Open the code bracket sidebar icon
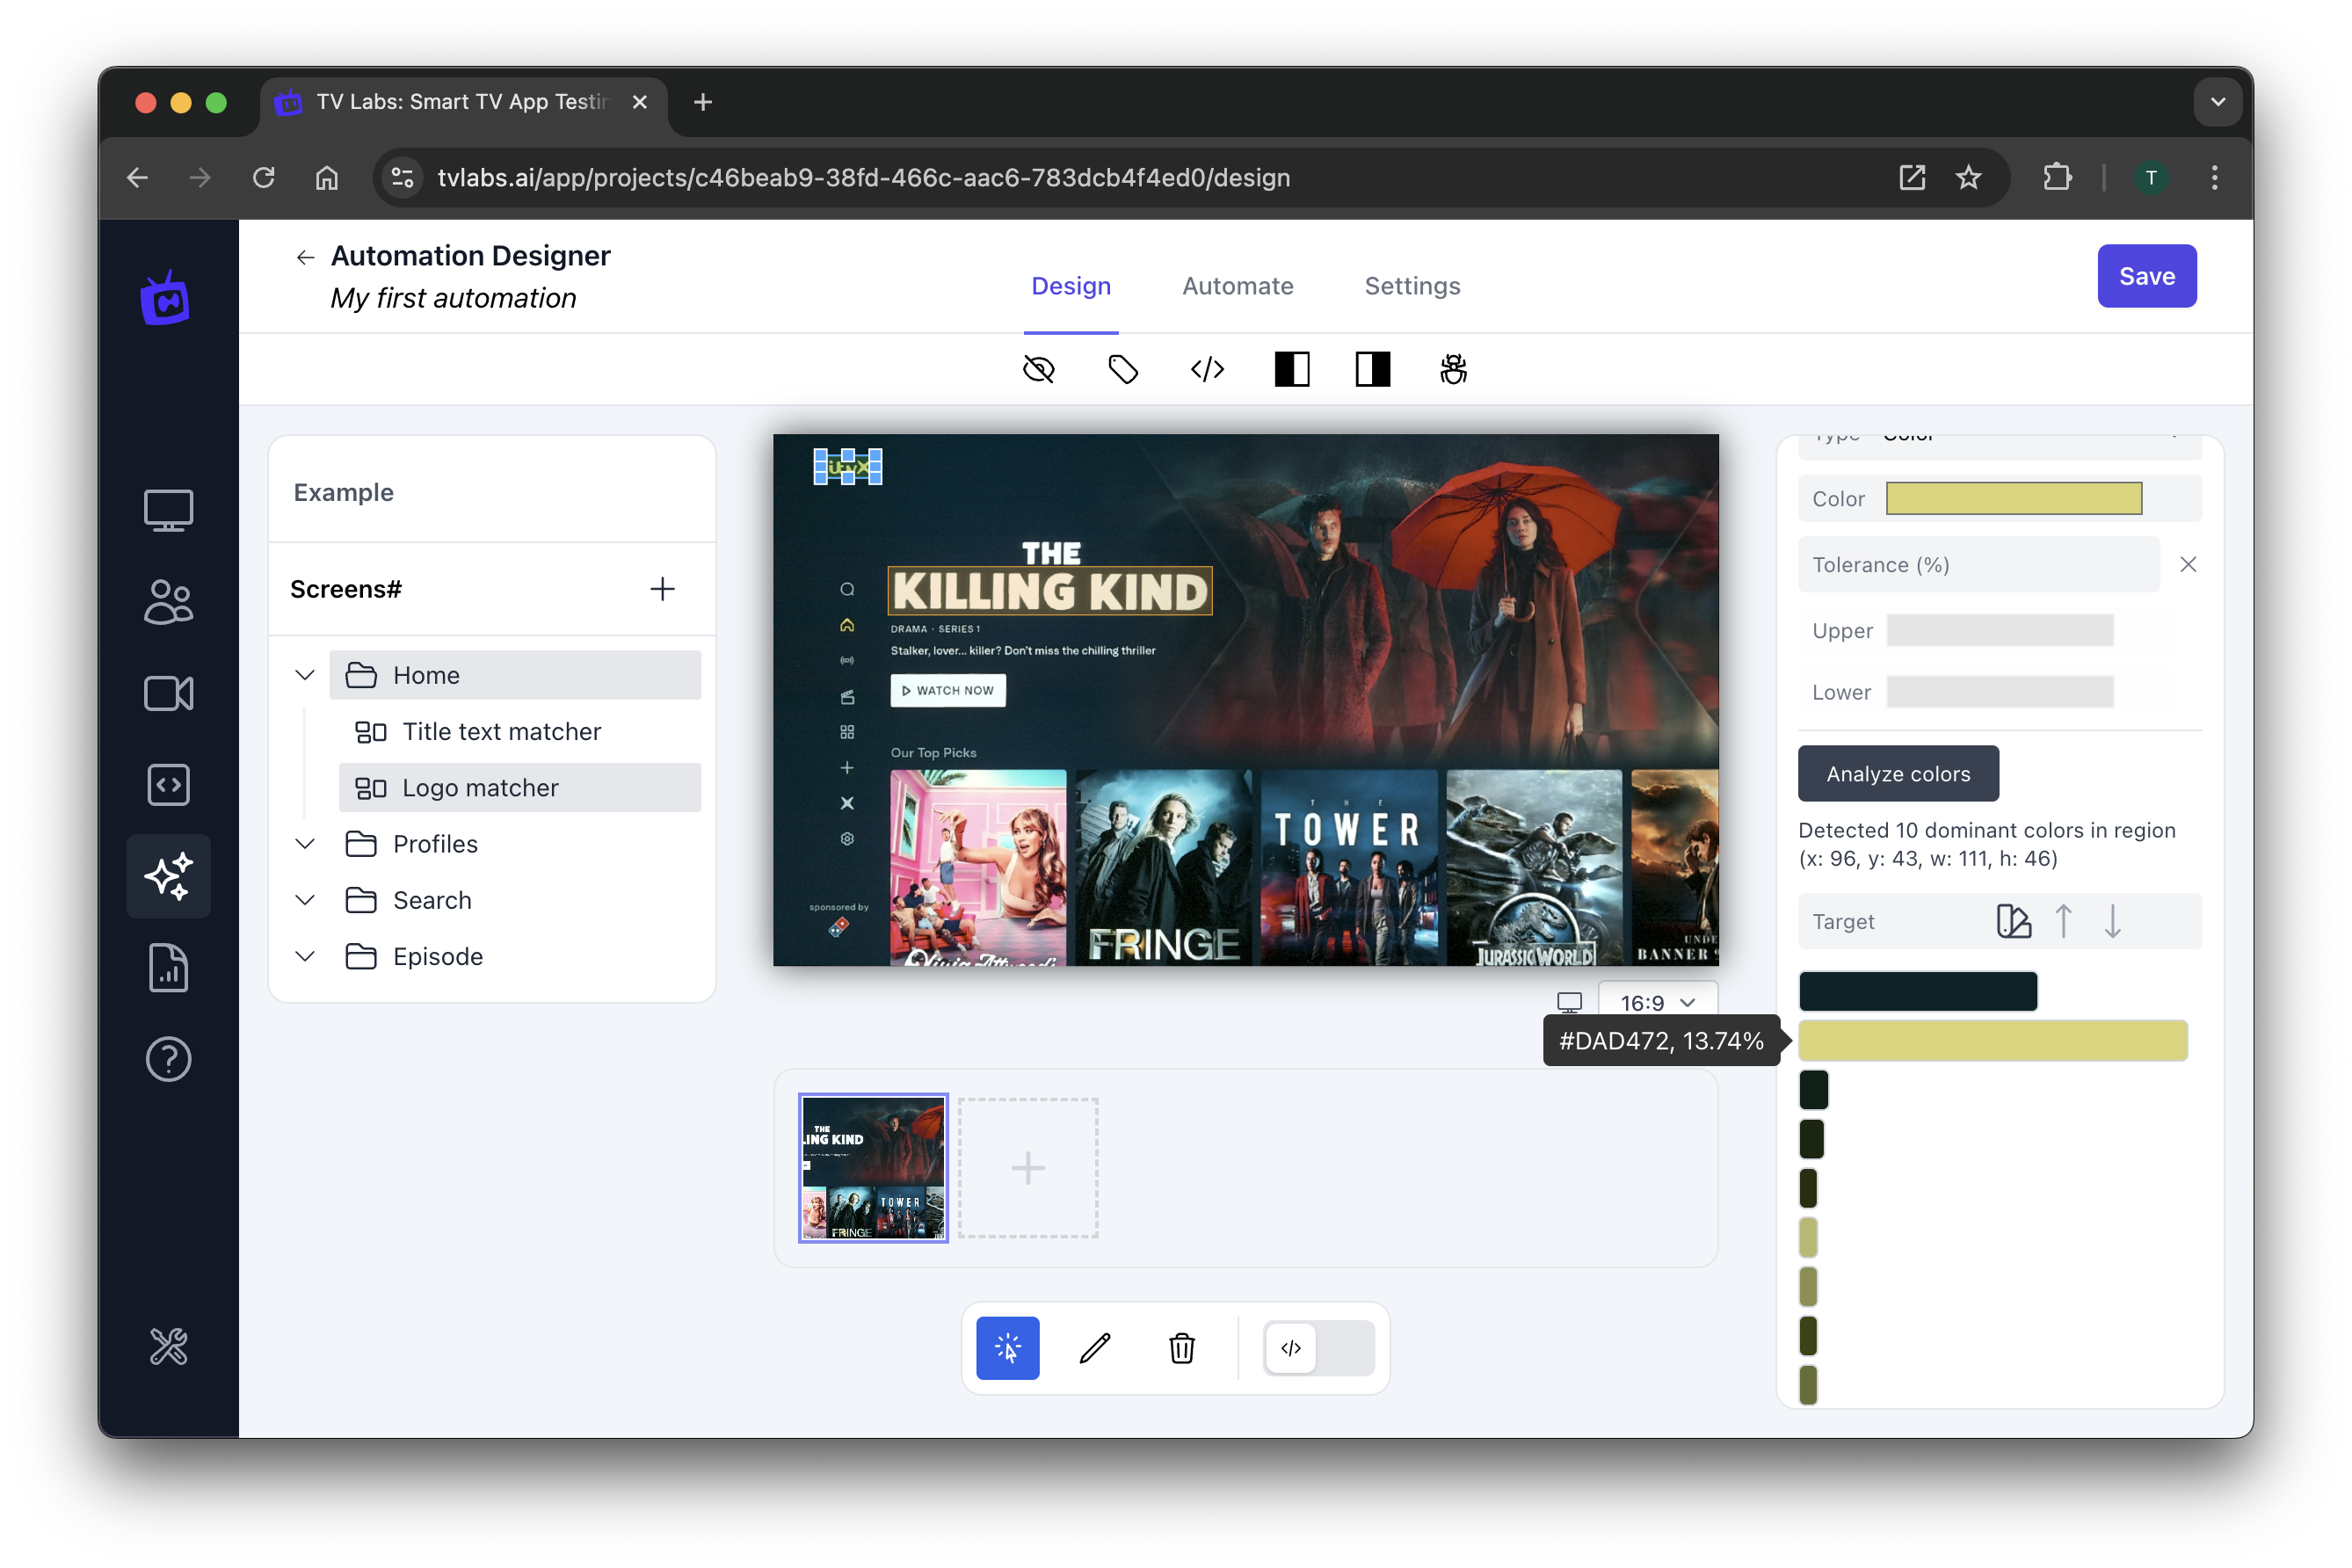2352x1568 pixels. (x=168, y=785)
